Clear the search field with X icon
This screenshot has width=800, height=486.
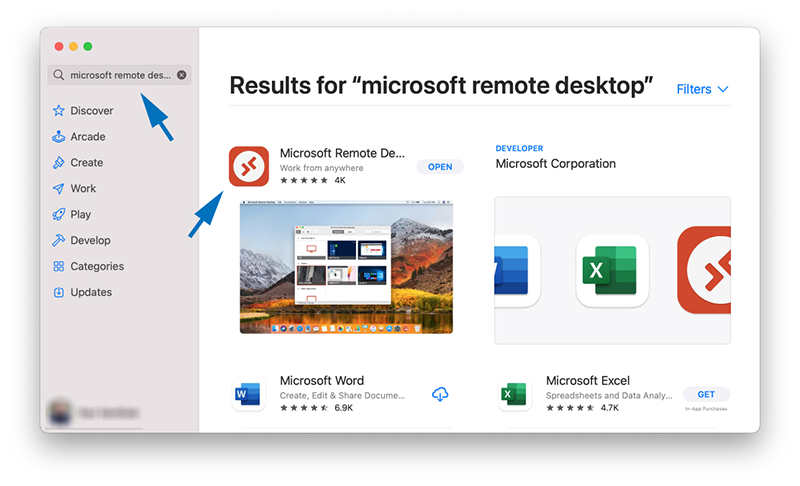[x=181, y=75]
